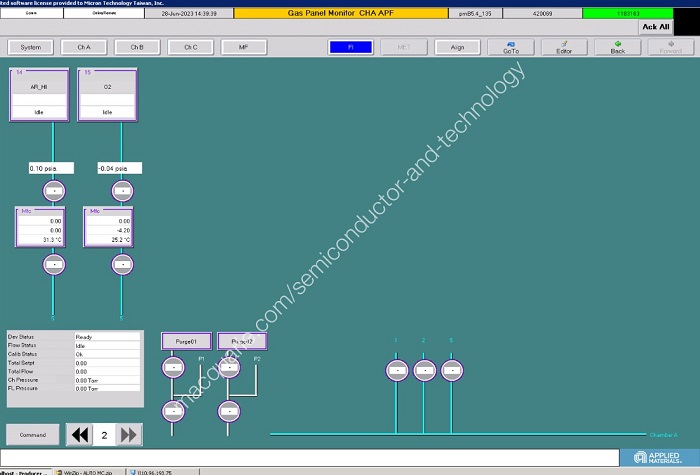This screenshot has height=475, width=700.
Task: Toggle the valve on chamber line 1
Action: (396, 371)
